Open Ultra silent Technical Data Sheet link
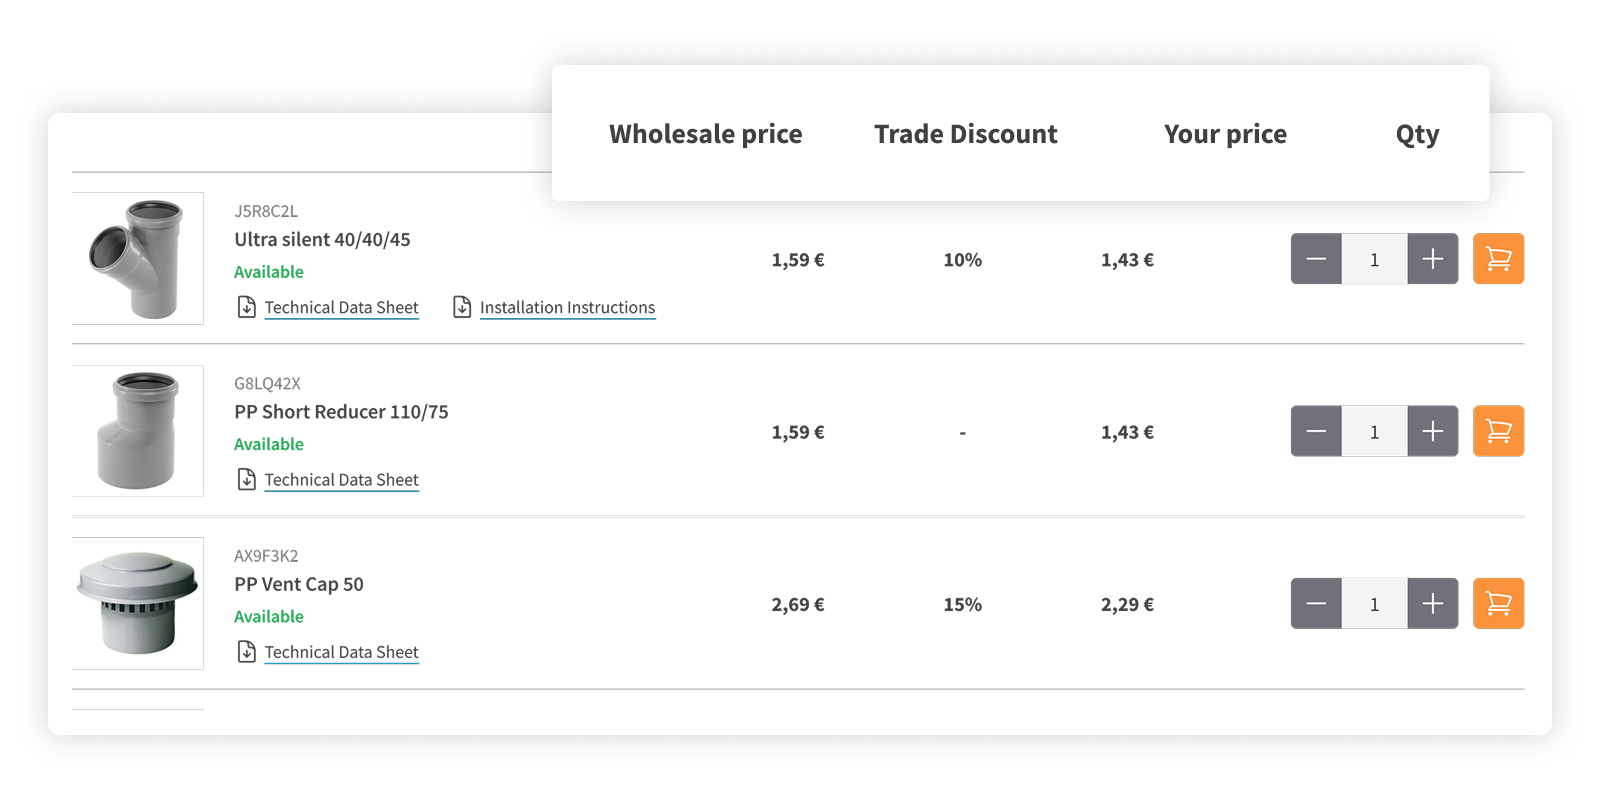The image size is (1600, 800). [x=341, y=308]
